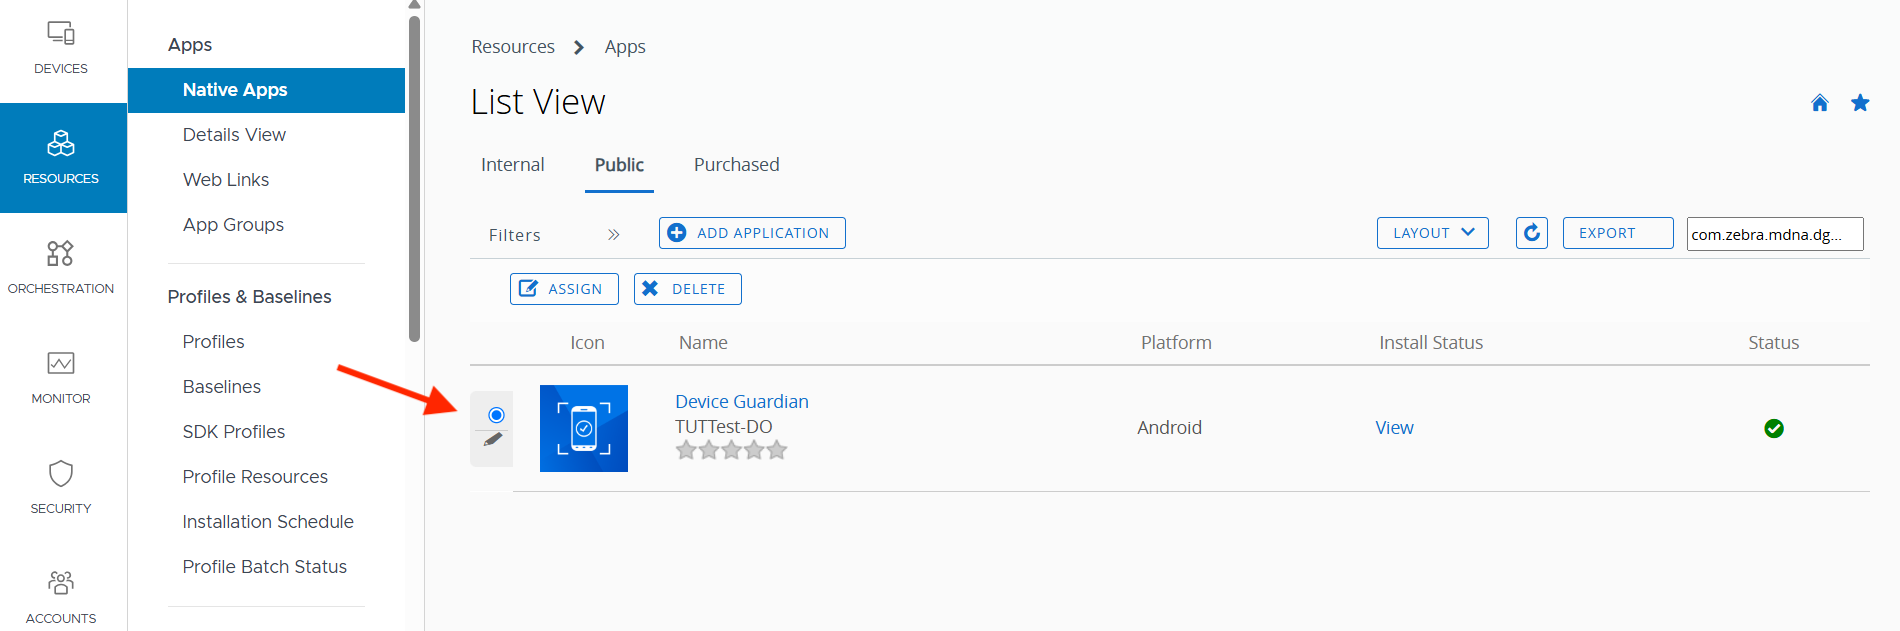
Task: Click the home icon
Action: (1820, 103)
